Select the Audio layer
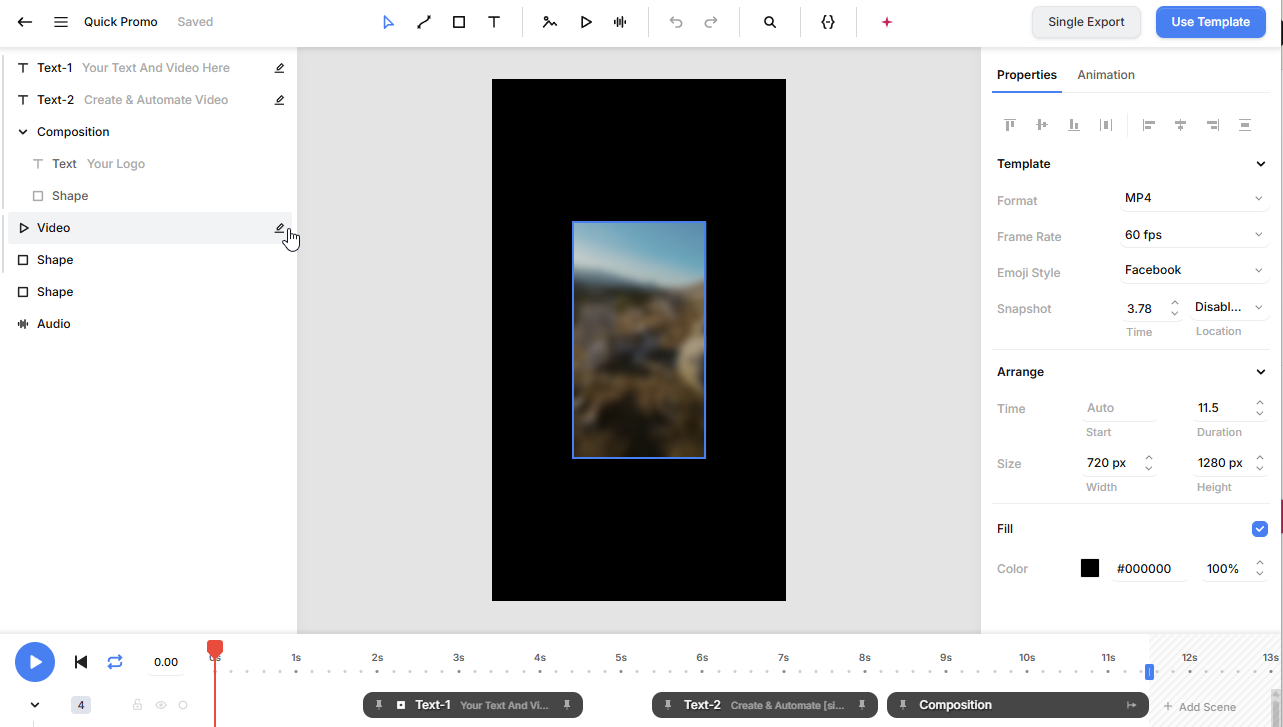The width and height of the screenshot is (1283, 727). 150,324
